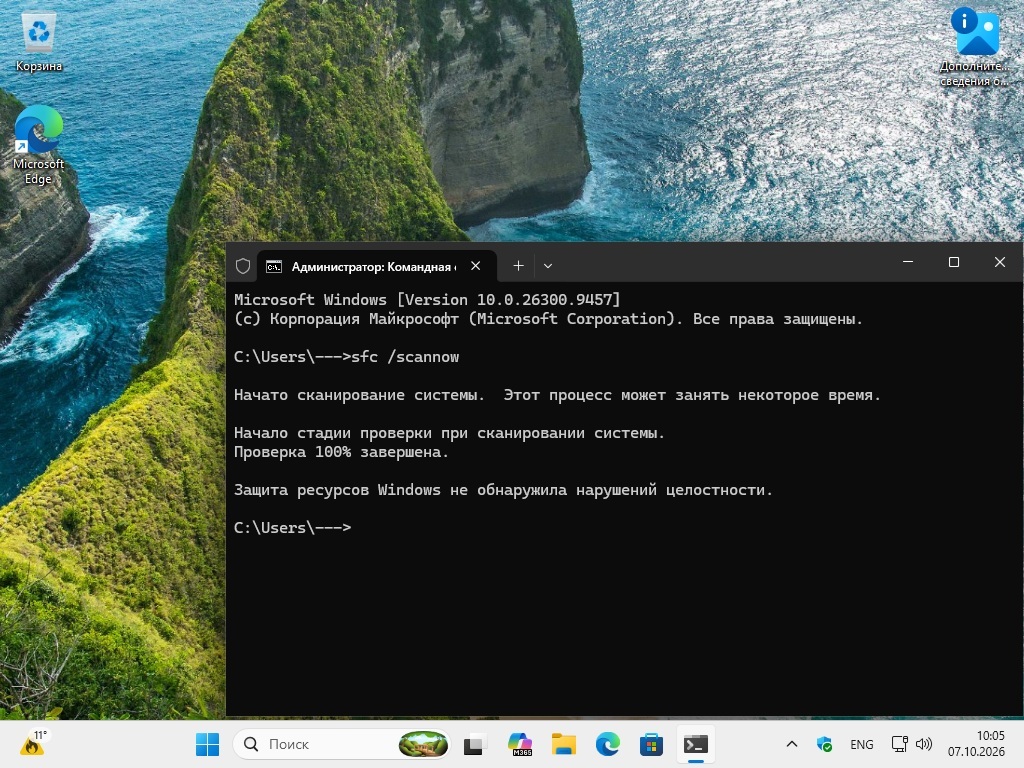This screenshot has height=768, width=1024.
Task: Open Task View on the taskbar
Action: coord(475,744)
